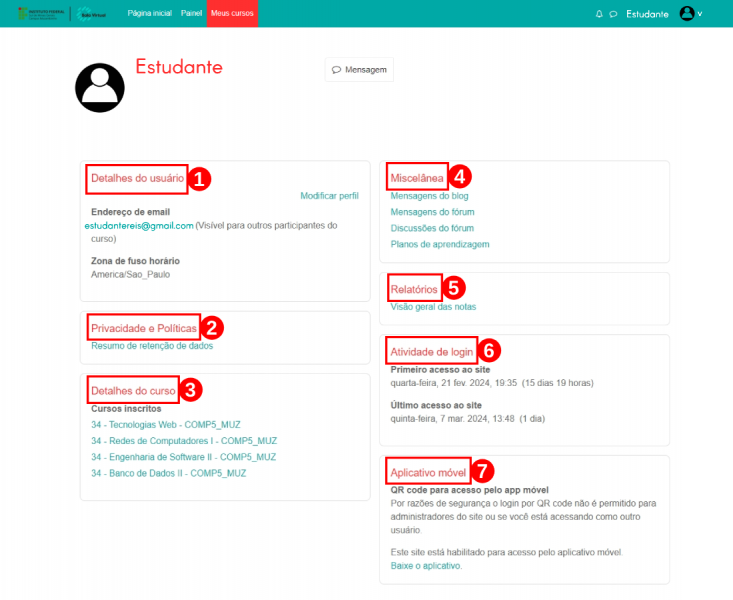
Task: Open Meus cursos tab
Action: point(232,13)
